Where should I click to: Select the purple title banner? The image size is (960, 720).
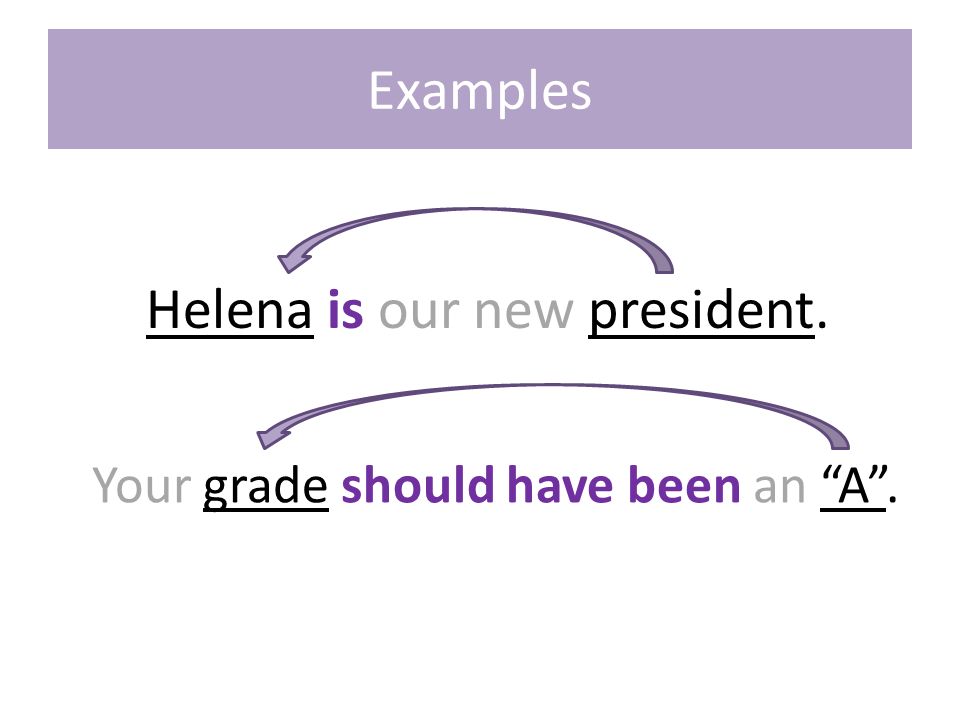tap(480, 89)
